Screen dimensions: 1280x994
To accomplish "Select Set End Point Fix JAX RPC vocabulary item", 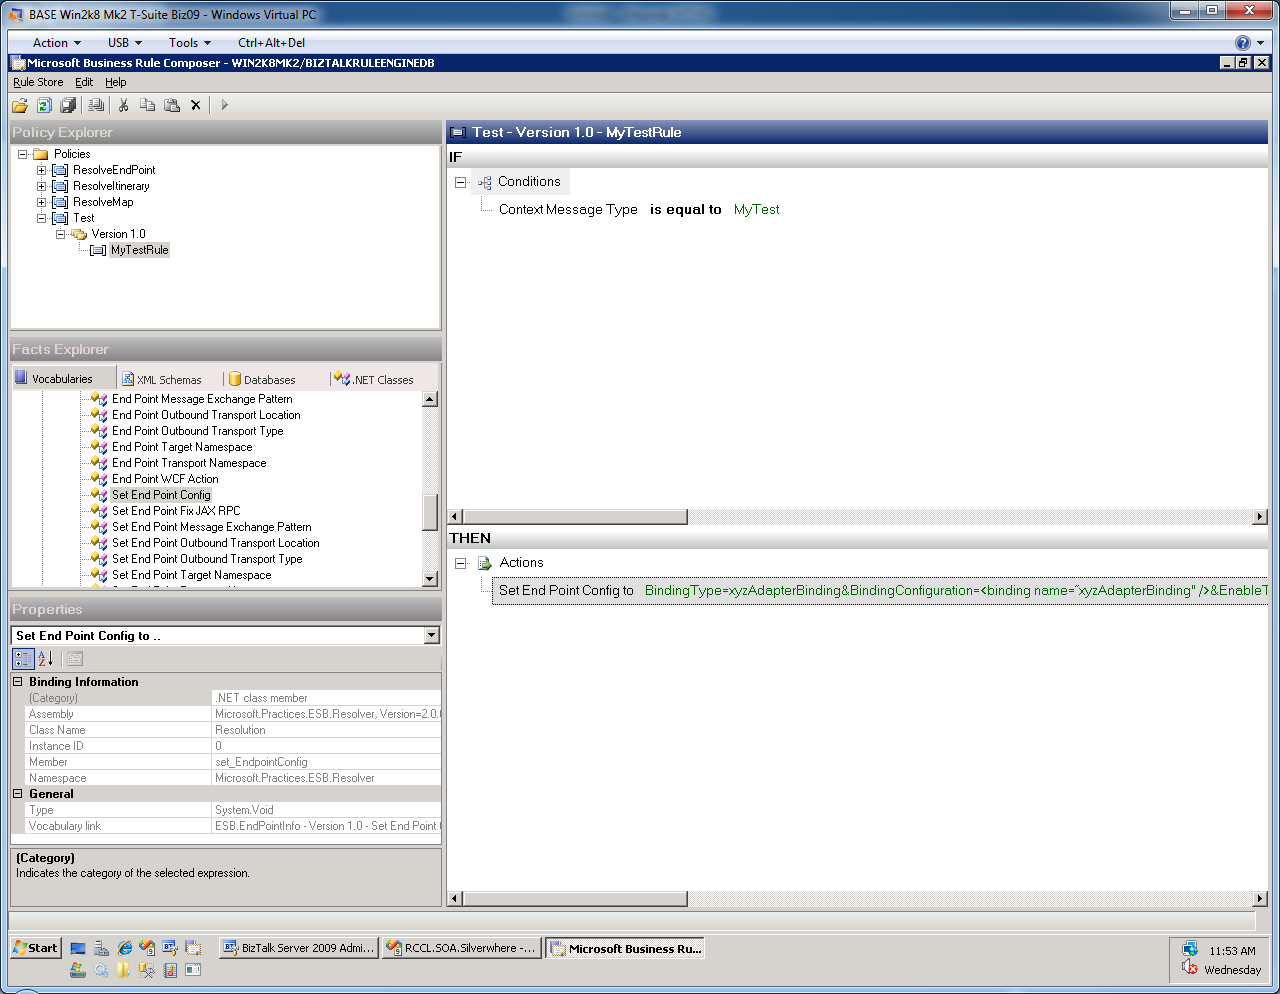I will 176,511.
